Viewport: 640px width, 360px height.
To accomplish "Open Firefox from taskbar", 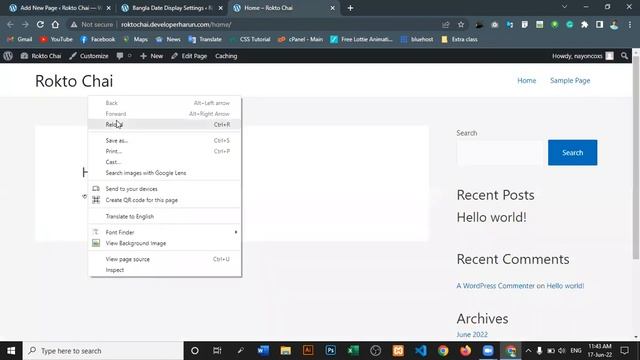I will (466, 351).
